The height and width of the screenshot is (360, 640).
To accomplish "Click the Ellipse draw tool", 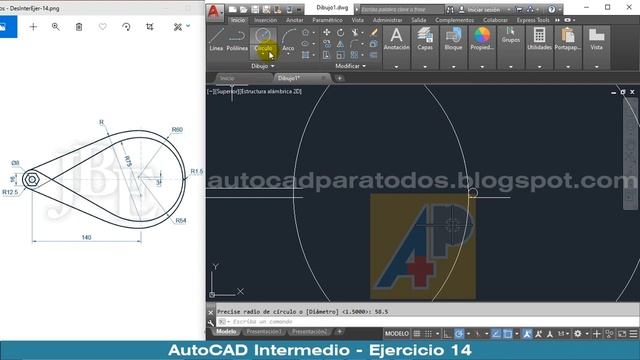I will coord(305,44).
